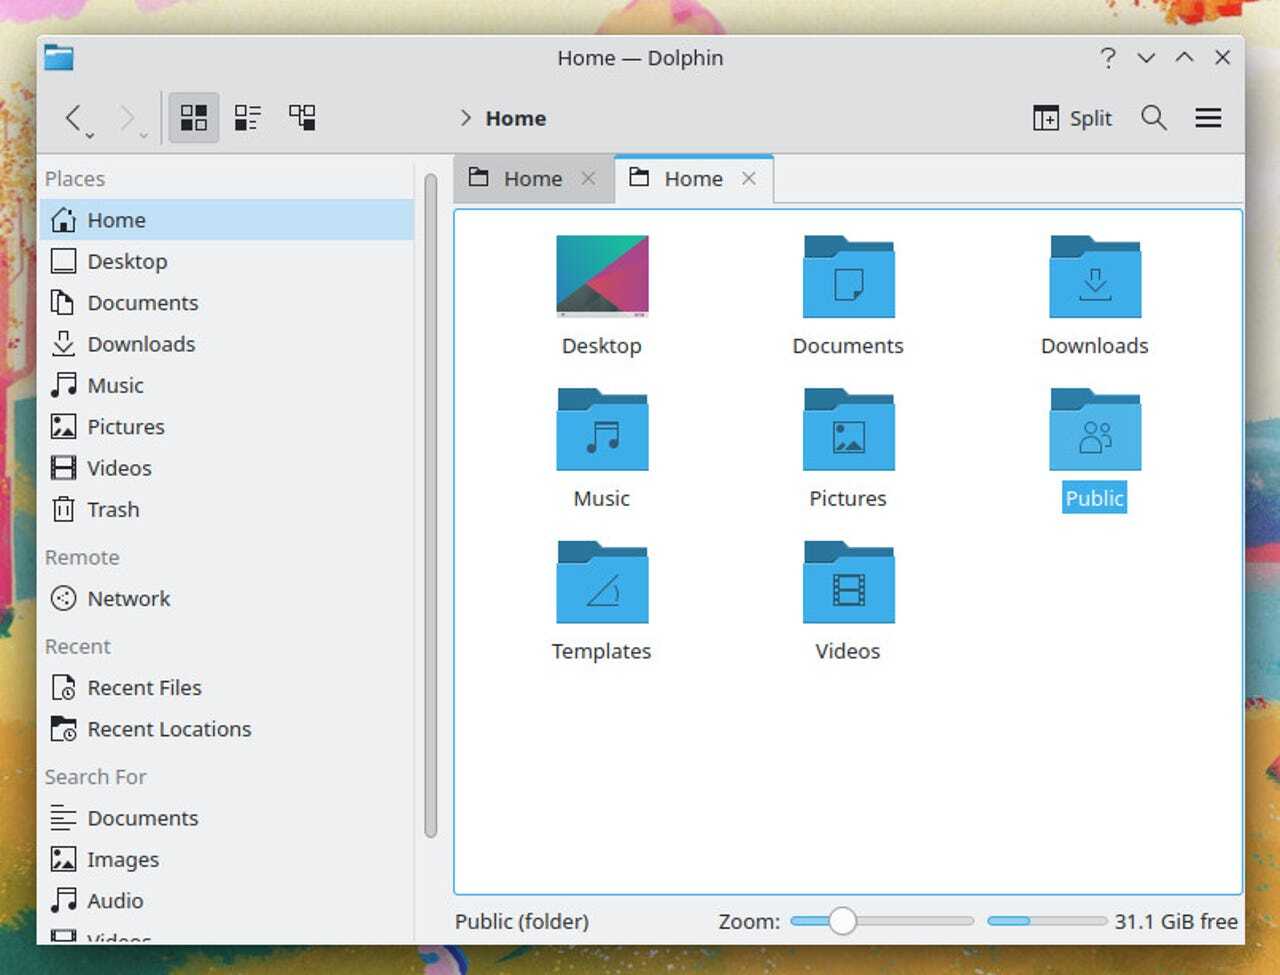Expand the breadcrumb arrow before Home
Image resolution: width=1280 pixels, height=975 pixels.
[x=465, y=118]
